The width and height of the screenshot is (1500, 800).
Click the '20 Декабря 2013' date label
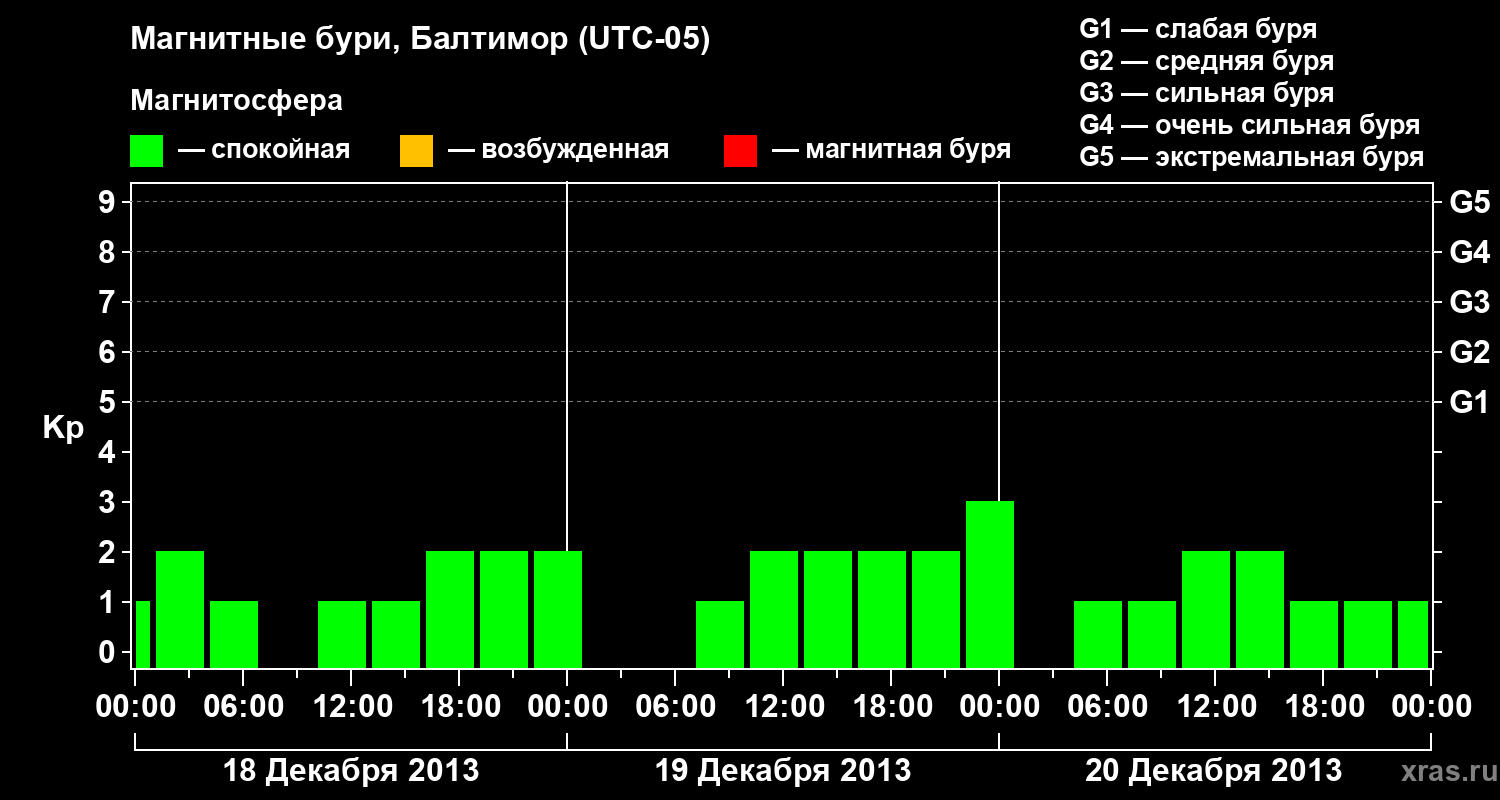[x=1214, y=771]
